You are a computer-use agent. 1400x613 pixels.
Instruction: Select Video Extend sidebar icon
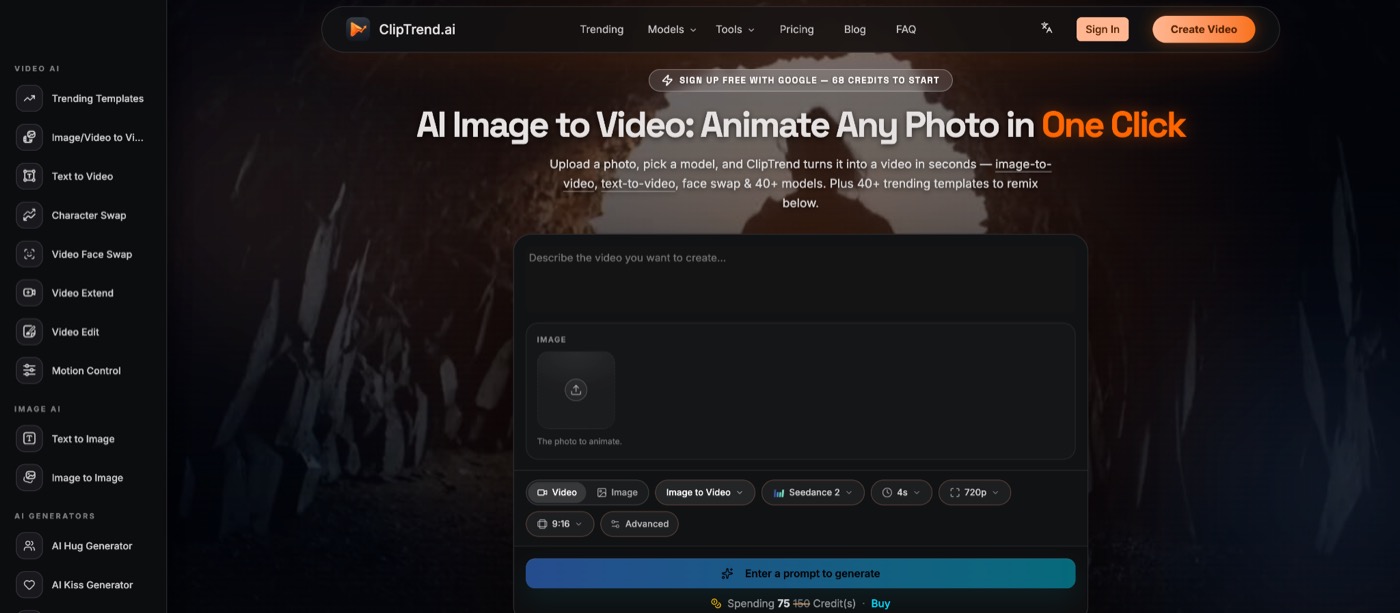29,293
